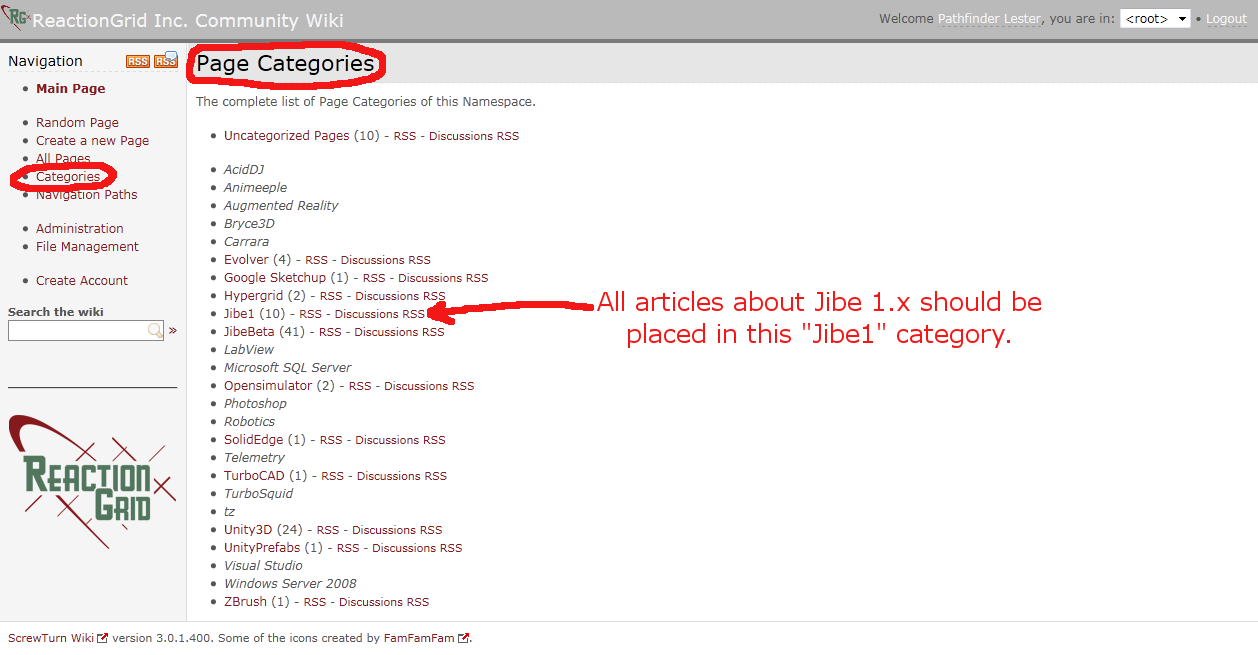Open the JibeBeta category page
The width and height of the screenshot is (1258, 655).
[x=250, y=332]
